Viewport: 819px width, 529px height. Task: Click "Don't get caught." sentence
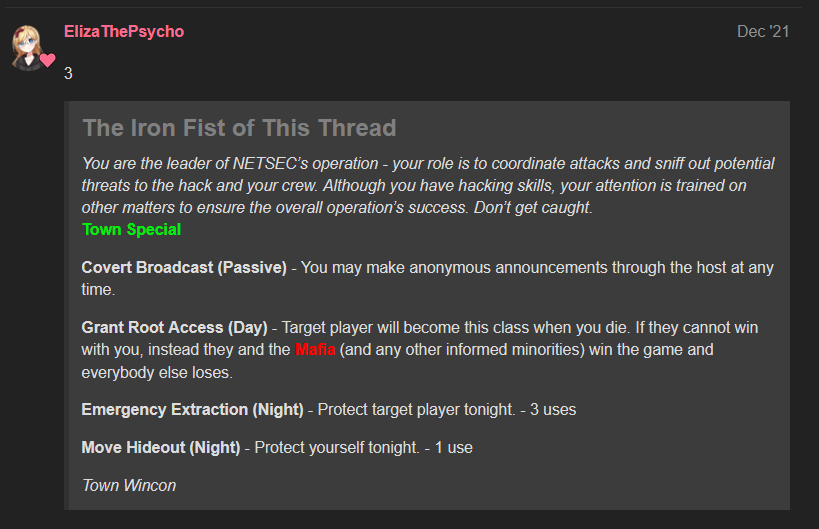click(x=533, y=207)
